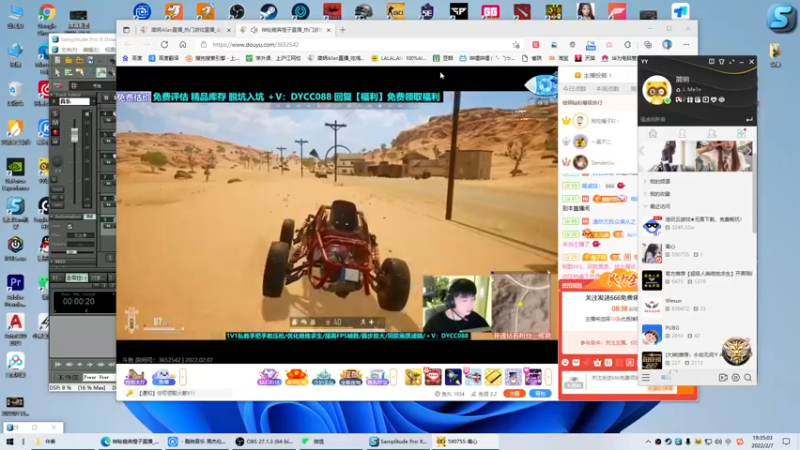Go back in the Edge browser

pyautogui.click(x=128, y=44)
